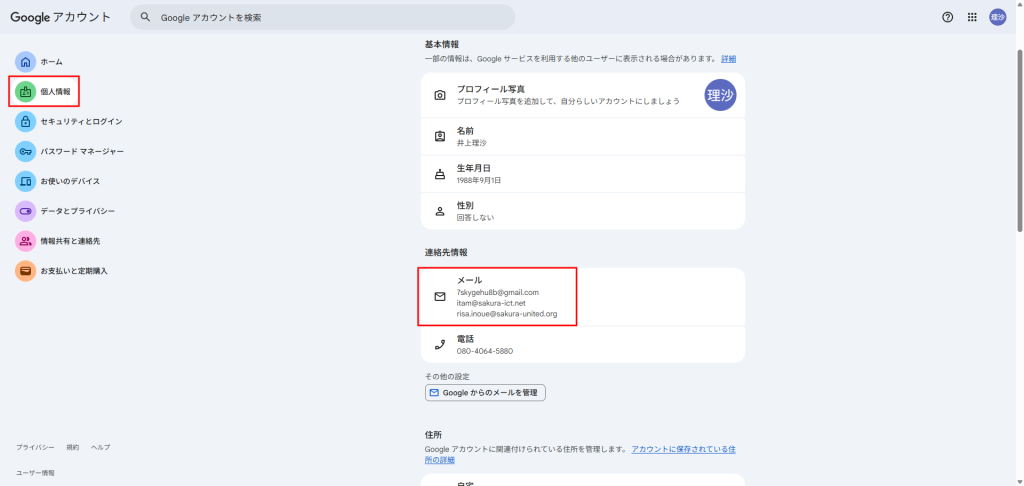Viewport: 1024px width, 486px height.
Task: Open the 理沙 account avatar menu
Action: (x=997, y=17)
